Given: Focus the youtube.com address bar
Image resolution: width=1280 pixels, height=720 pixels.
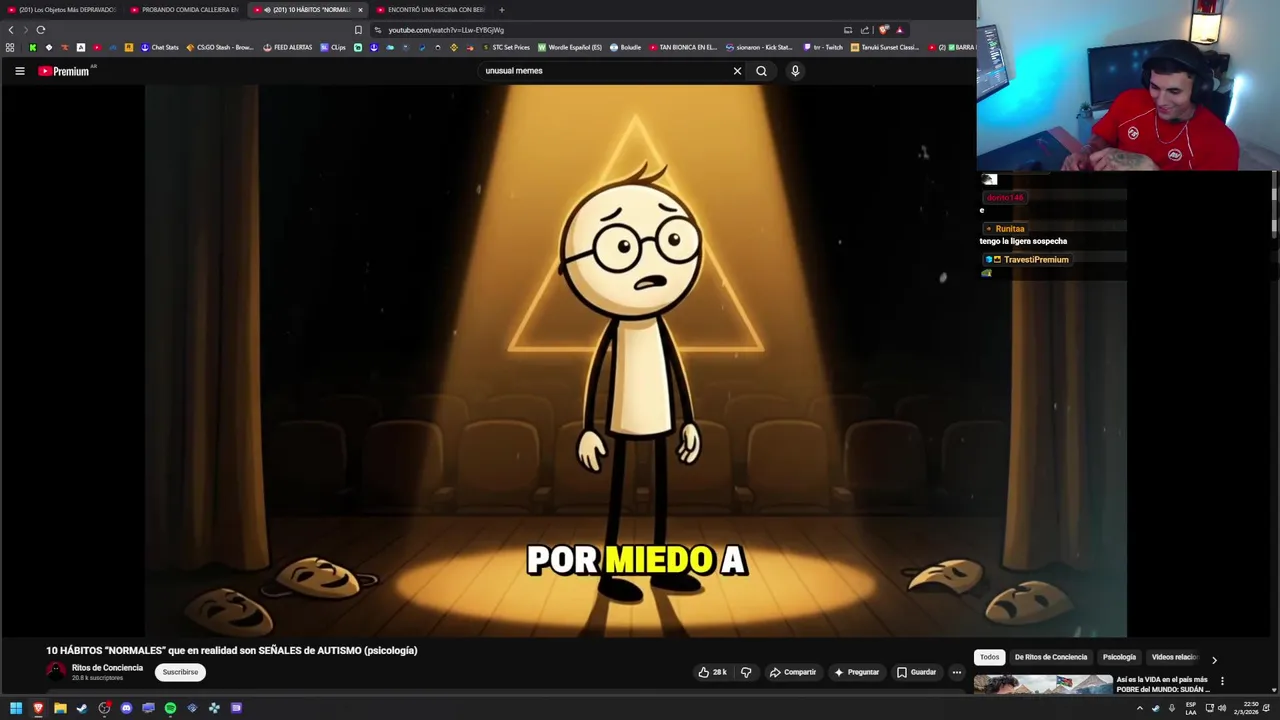Looking at the screenshot, I should pyautogui.click(x=600, y=30).
